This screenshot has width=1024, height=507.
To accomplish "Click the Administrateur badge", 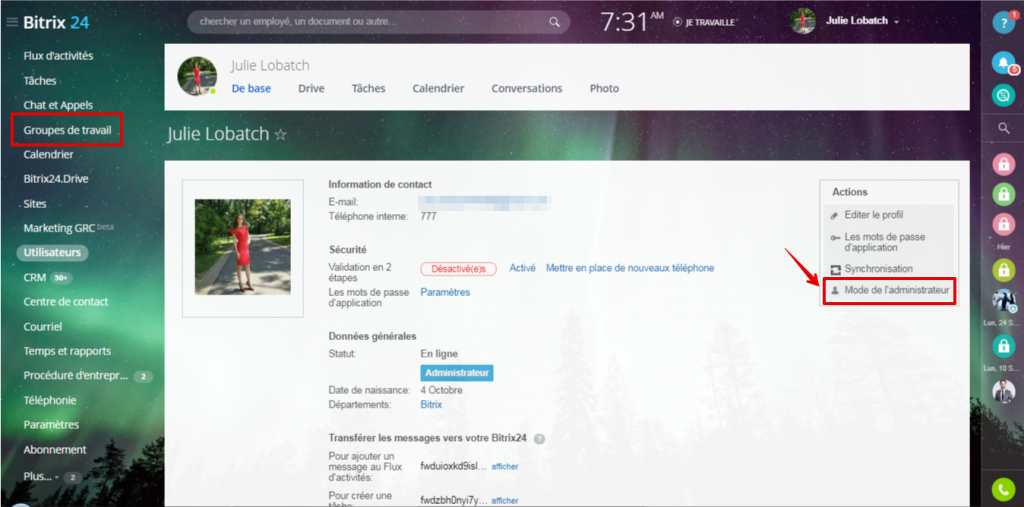I will (456, 373).
